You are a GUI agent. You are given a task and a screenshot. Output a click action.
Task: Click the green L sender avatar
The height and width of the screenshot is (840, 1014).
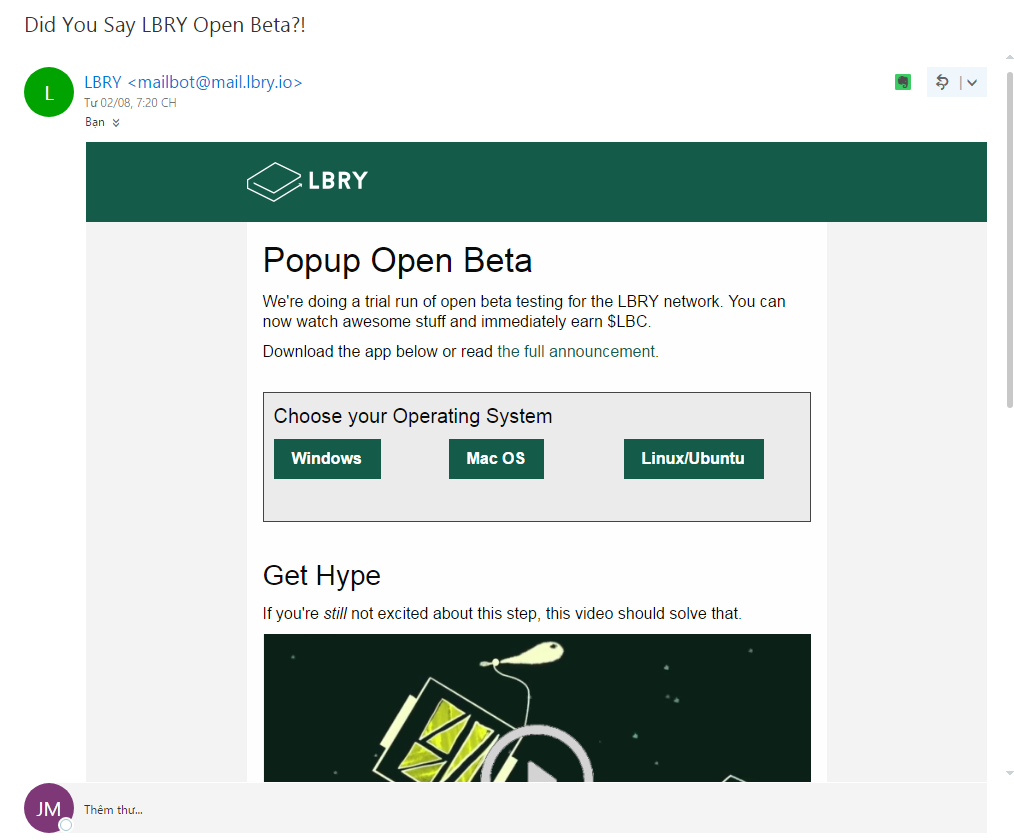tap(49, 92)
